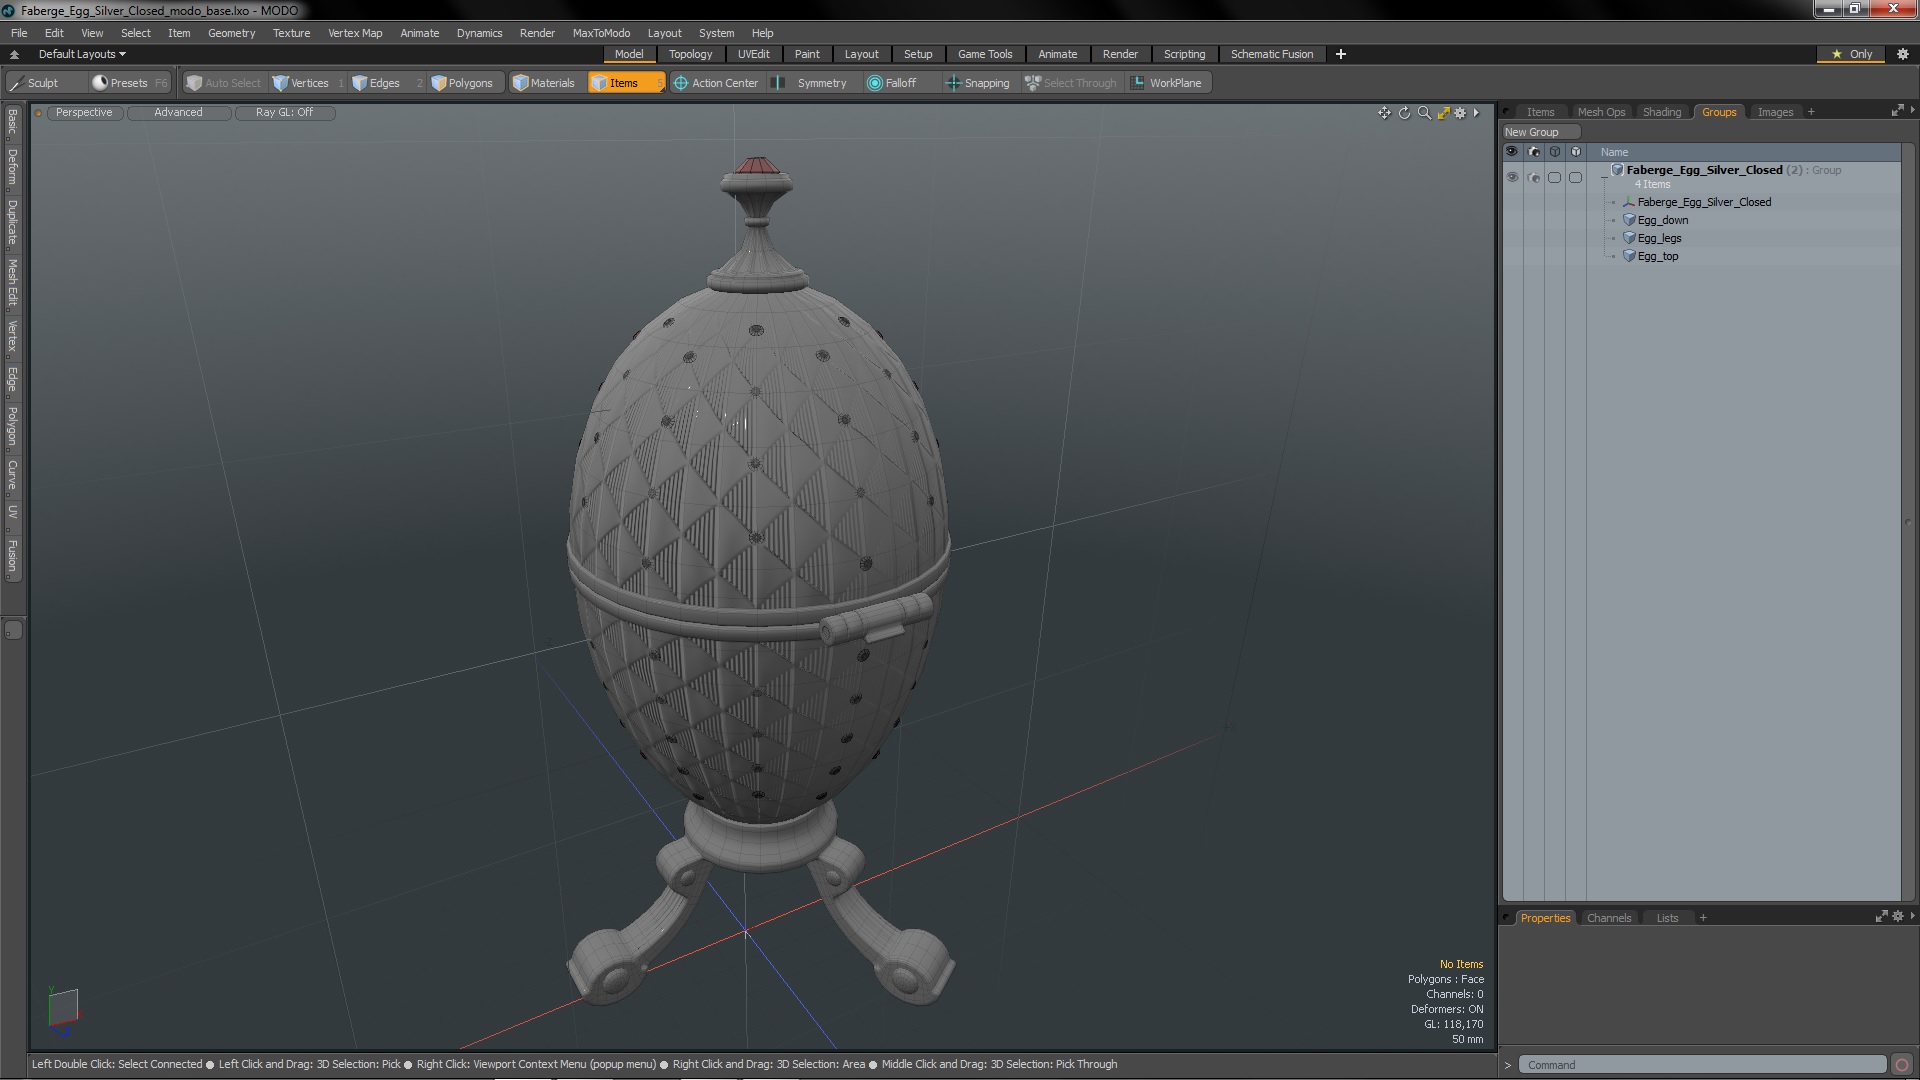
Task: Open the File menu
Action: (x=19, y=33)
